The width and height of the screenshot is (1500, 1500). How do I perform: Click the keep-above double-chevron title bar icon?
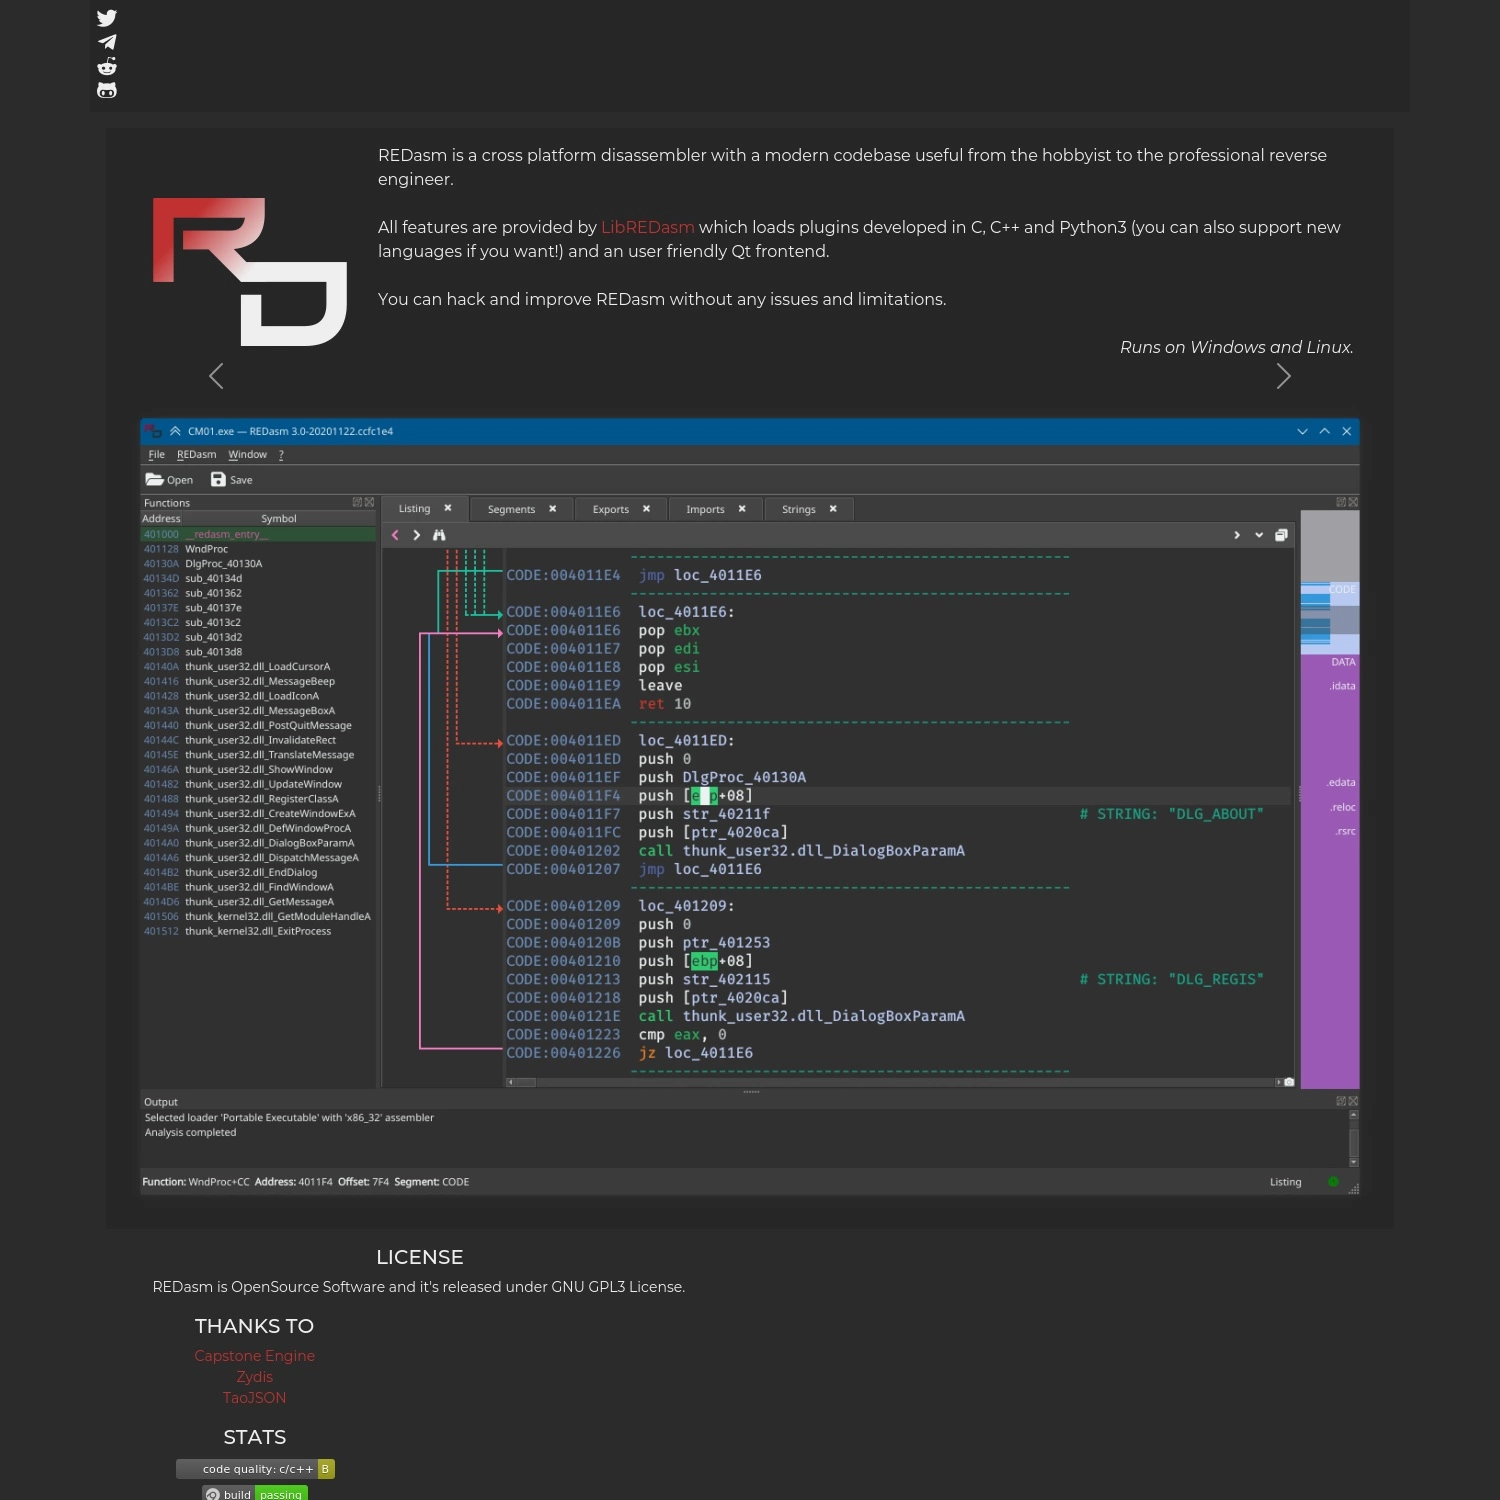pos(175,431)
